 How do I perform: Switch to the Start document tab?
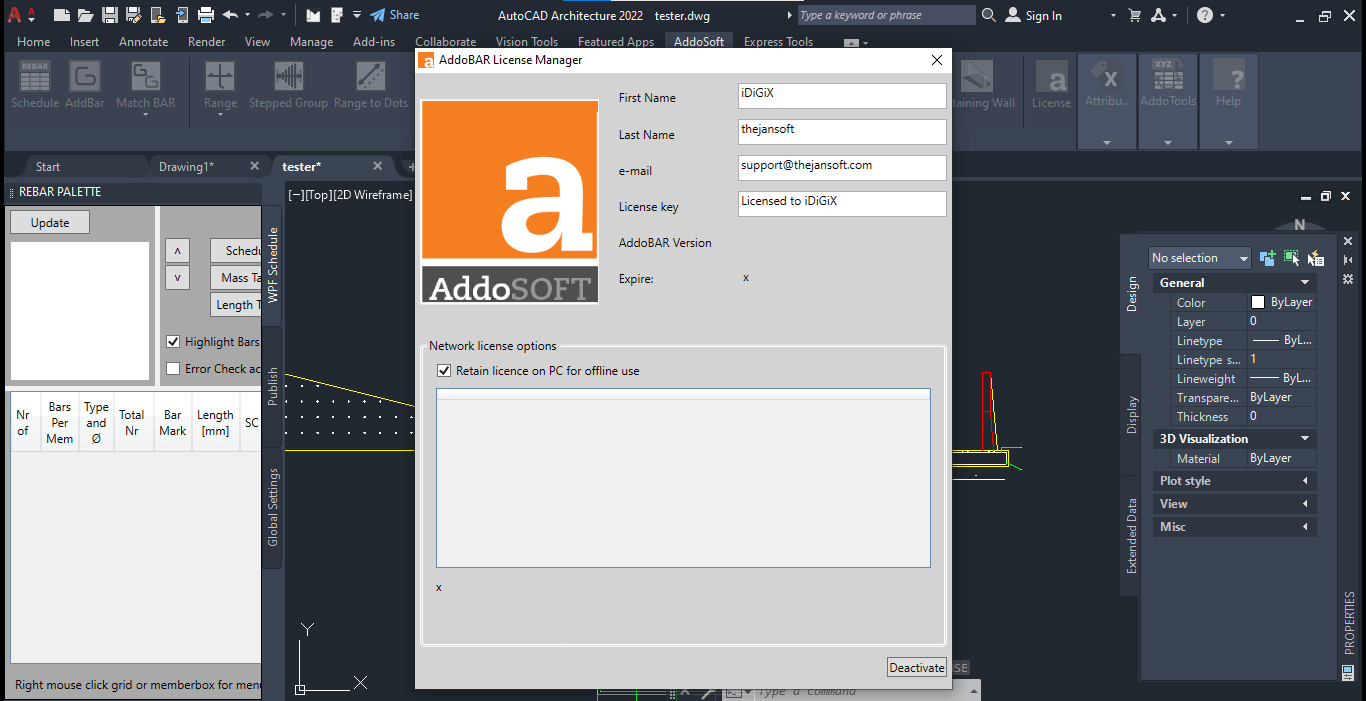pos(48,167)
